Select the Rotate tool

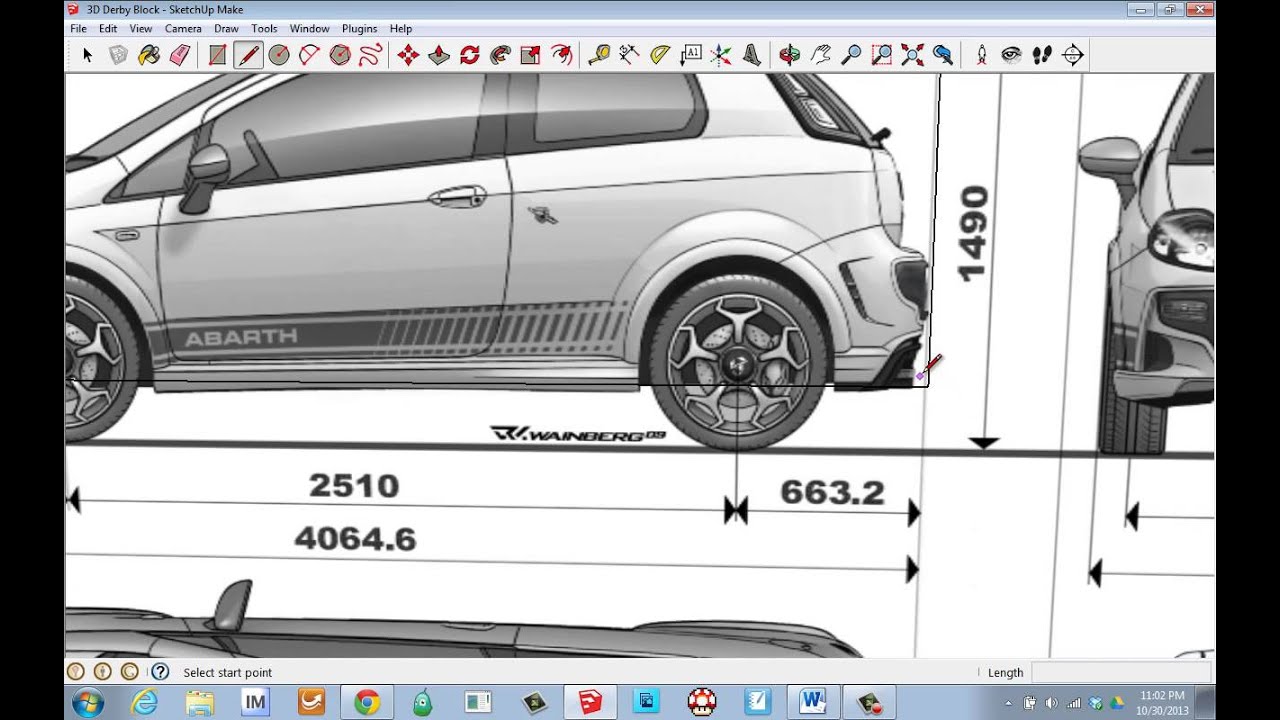469,55
